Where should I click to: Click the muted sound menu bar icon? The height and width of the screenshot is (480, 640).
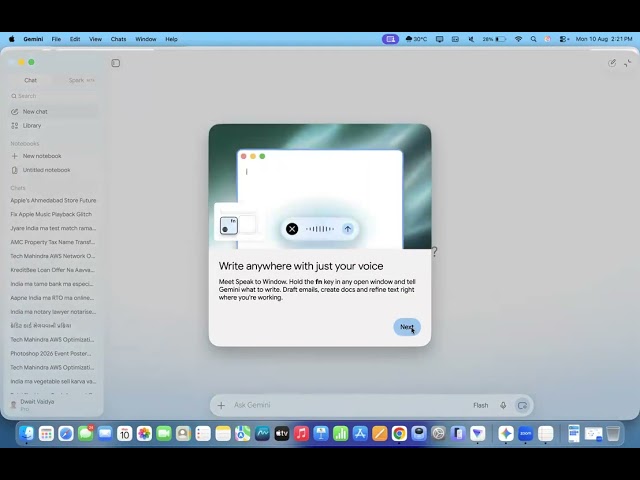471,39
